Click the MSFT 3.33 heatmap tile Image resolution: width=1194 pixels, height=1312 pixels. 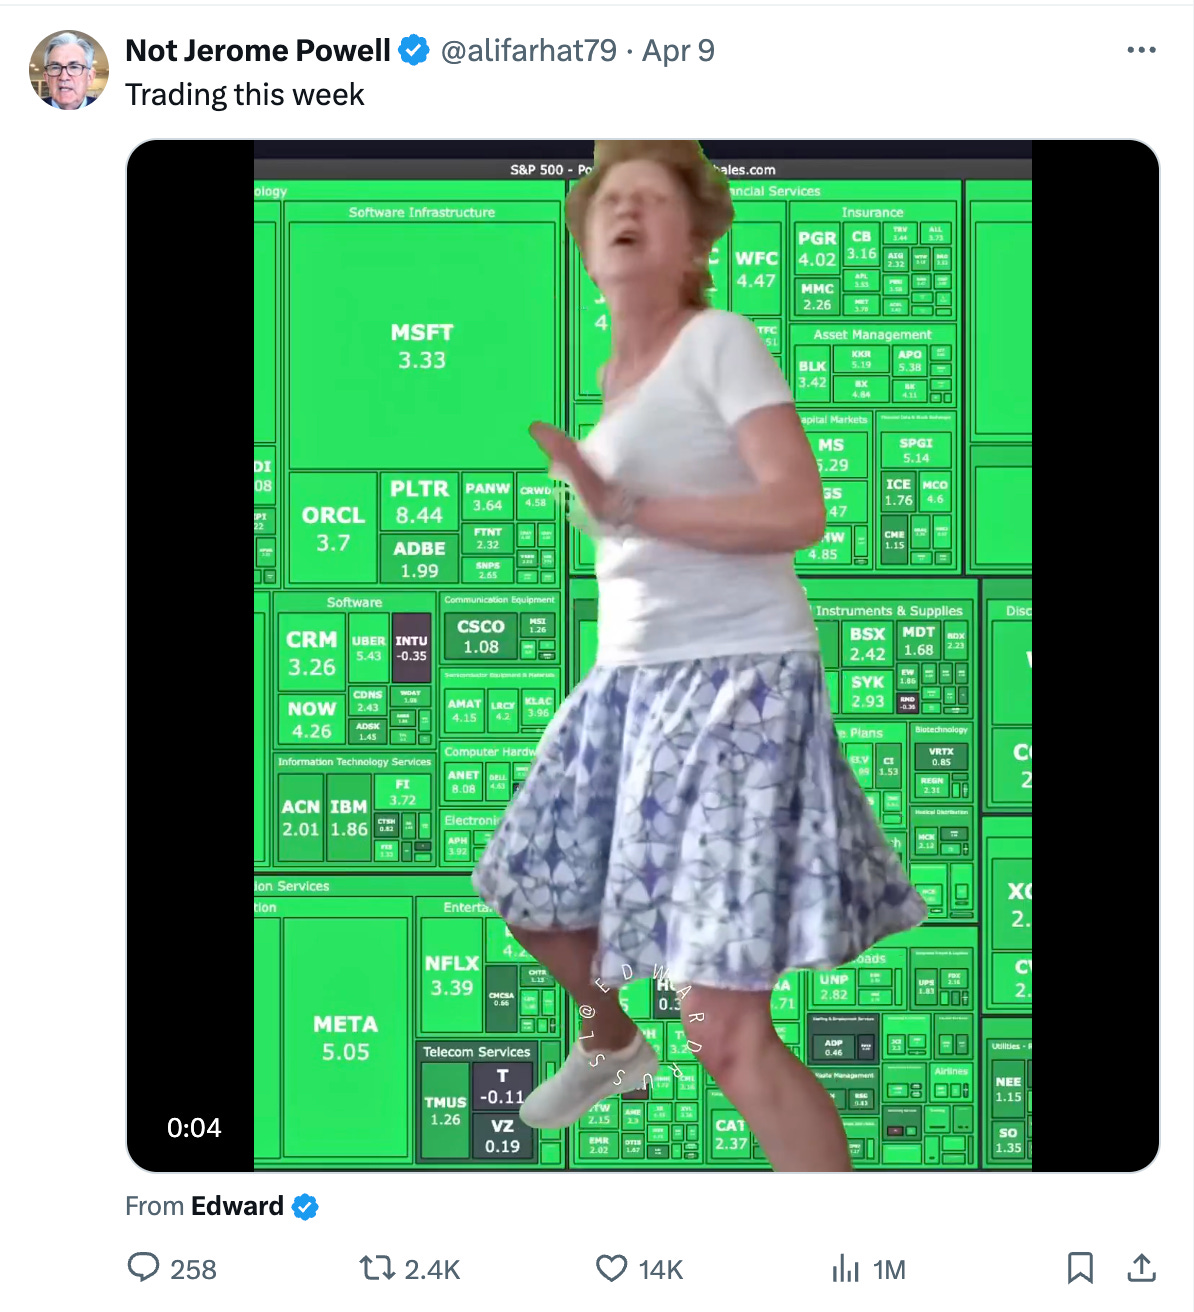422,345
